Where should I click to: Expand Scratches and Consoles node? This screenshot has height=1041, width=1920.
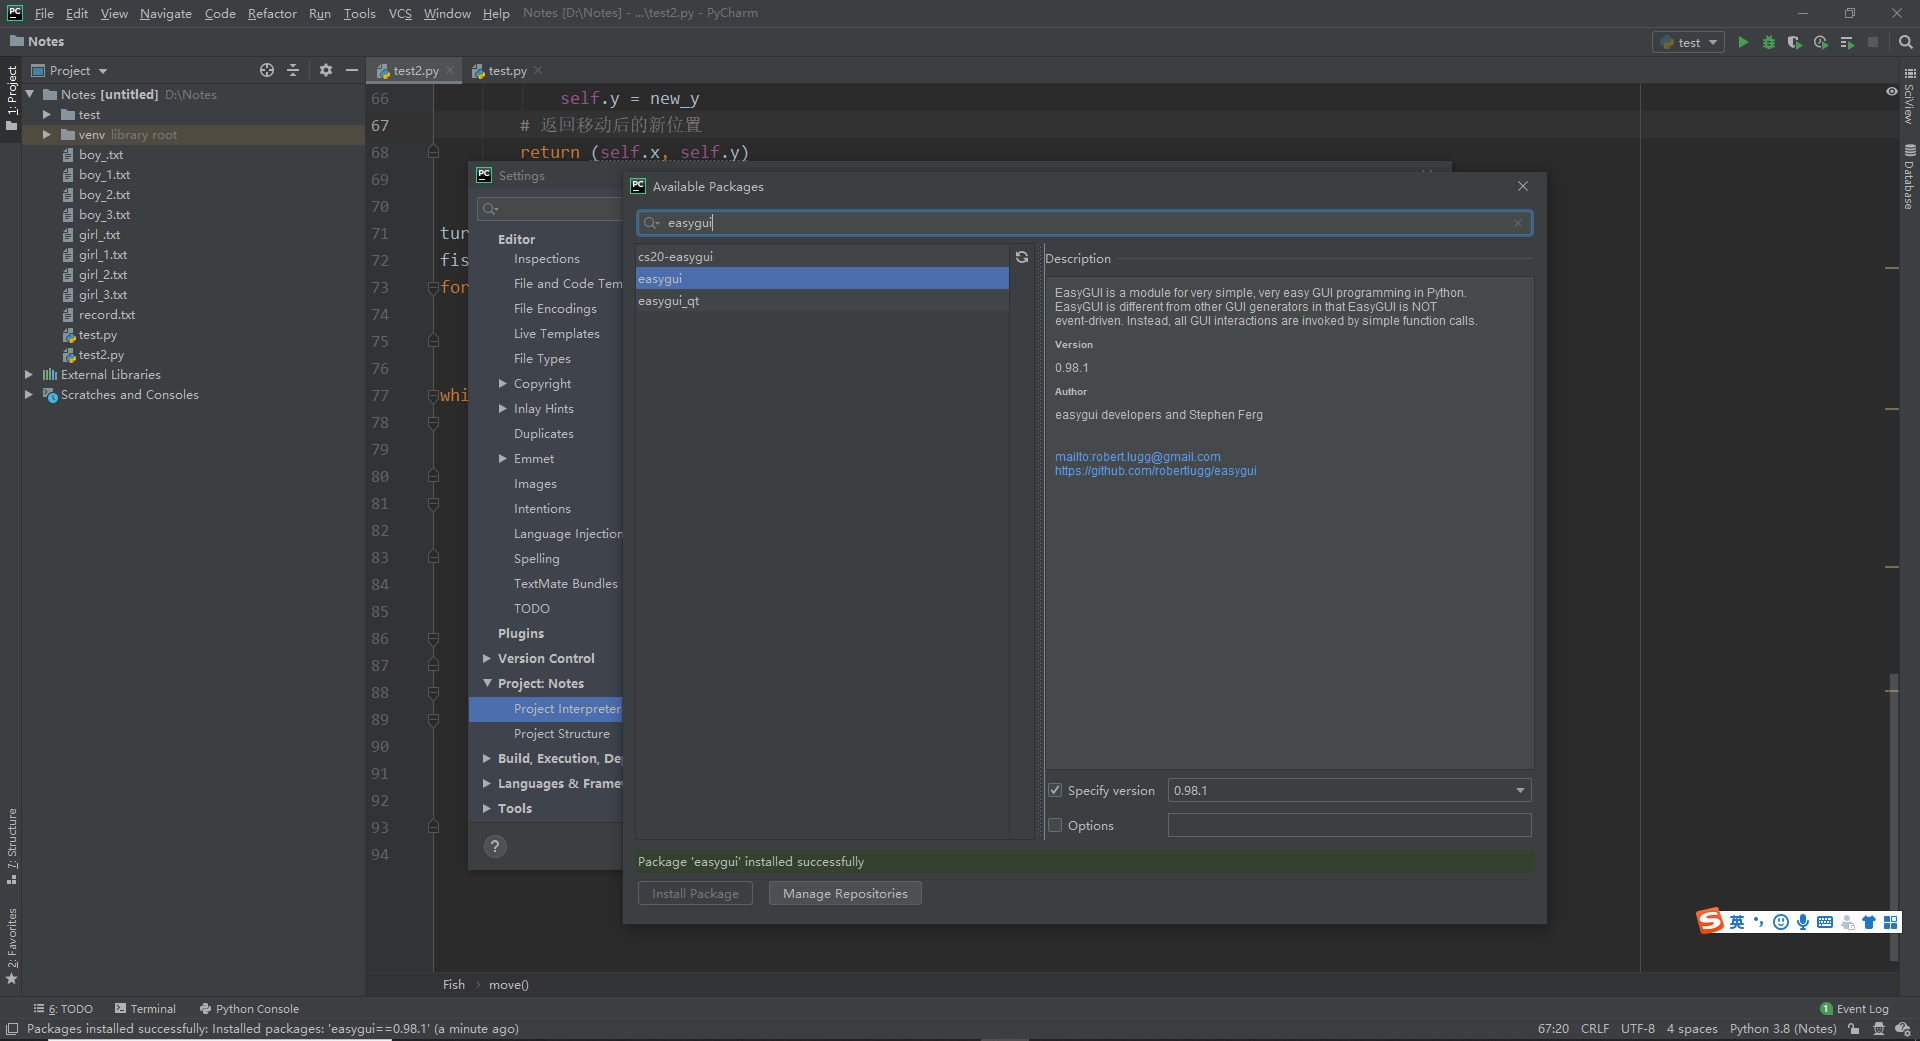pos(29,394)
